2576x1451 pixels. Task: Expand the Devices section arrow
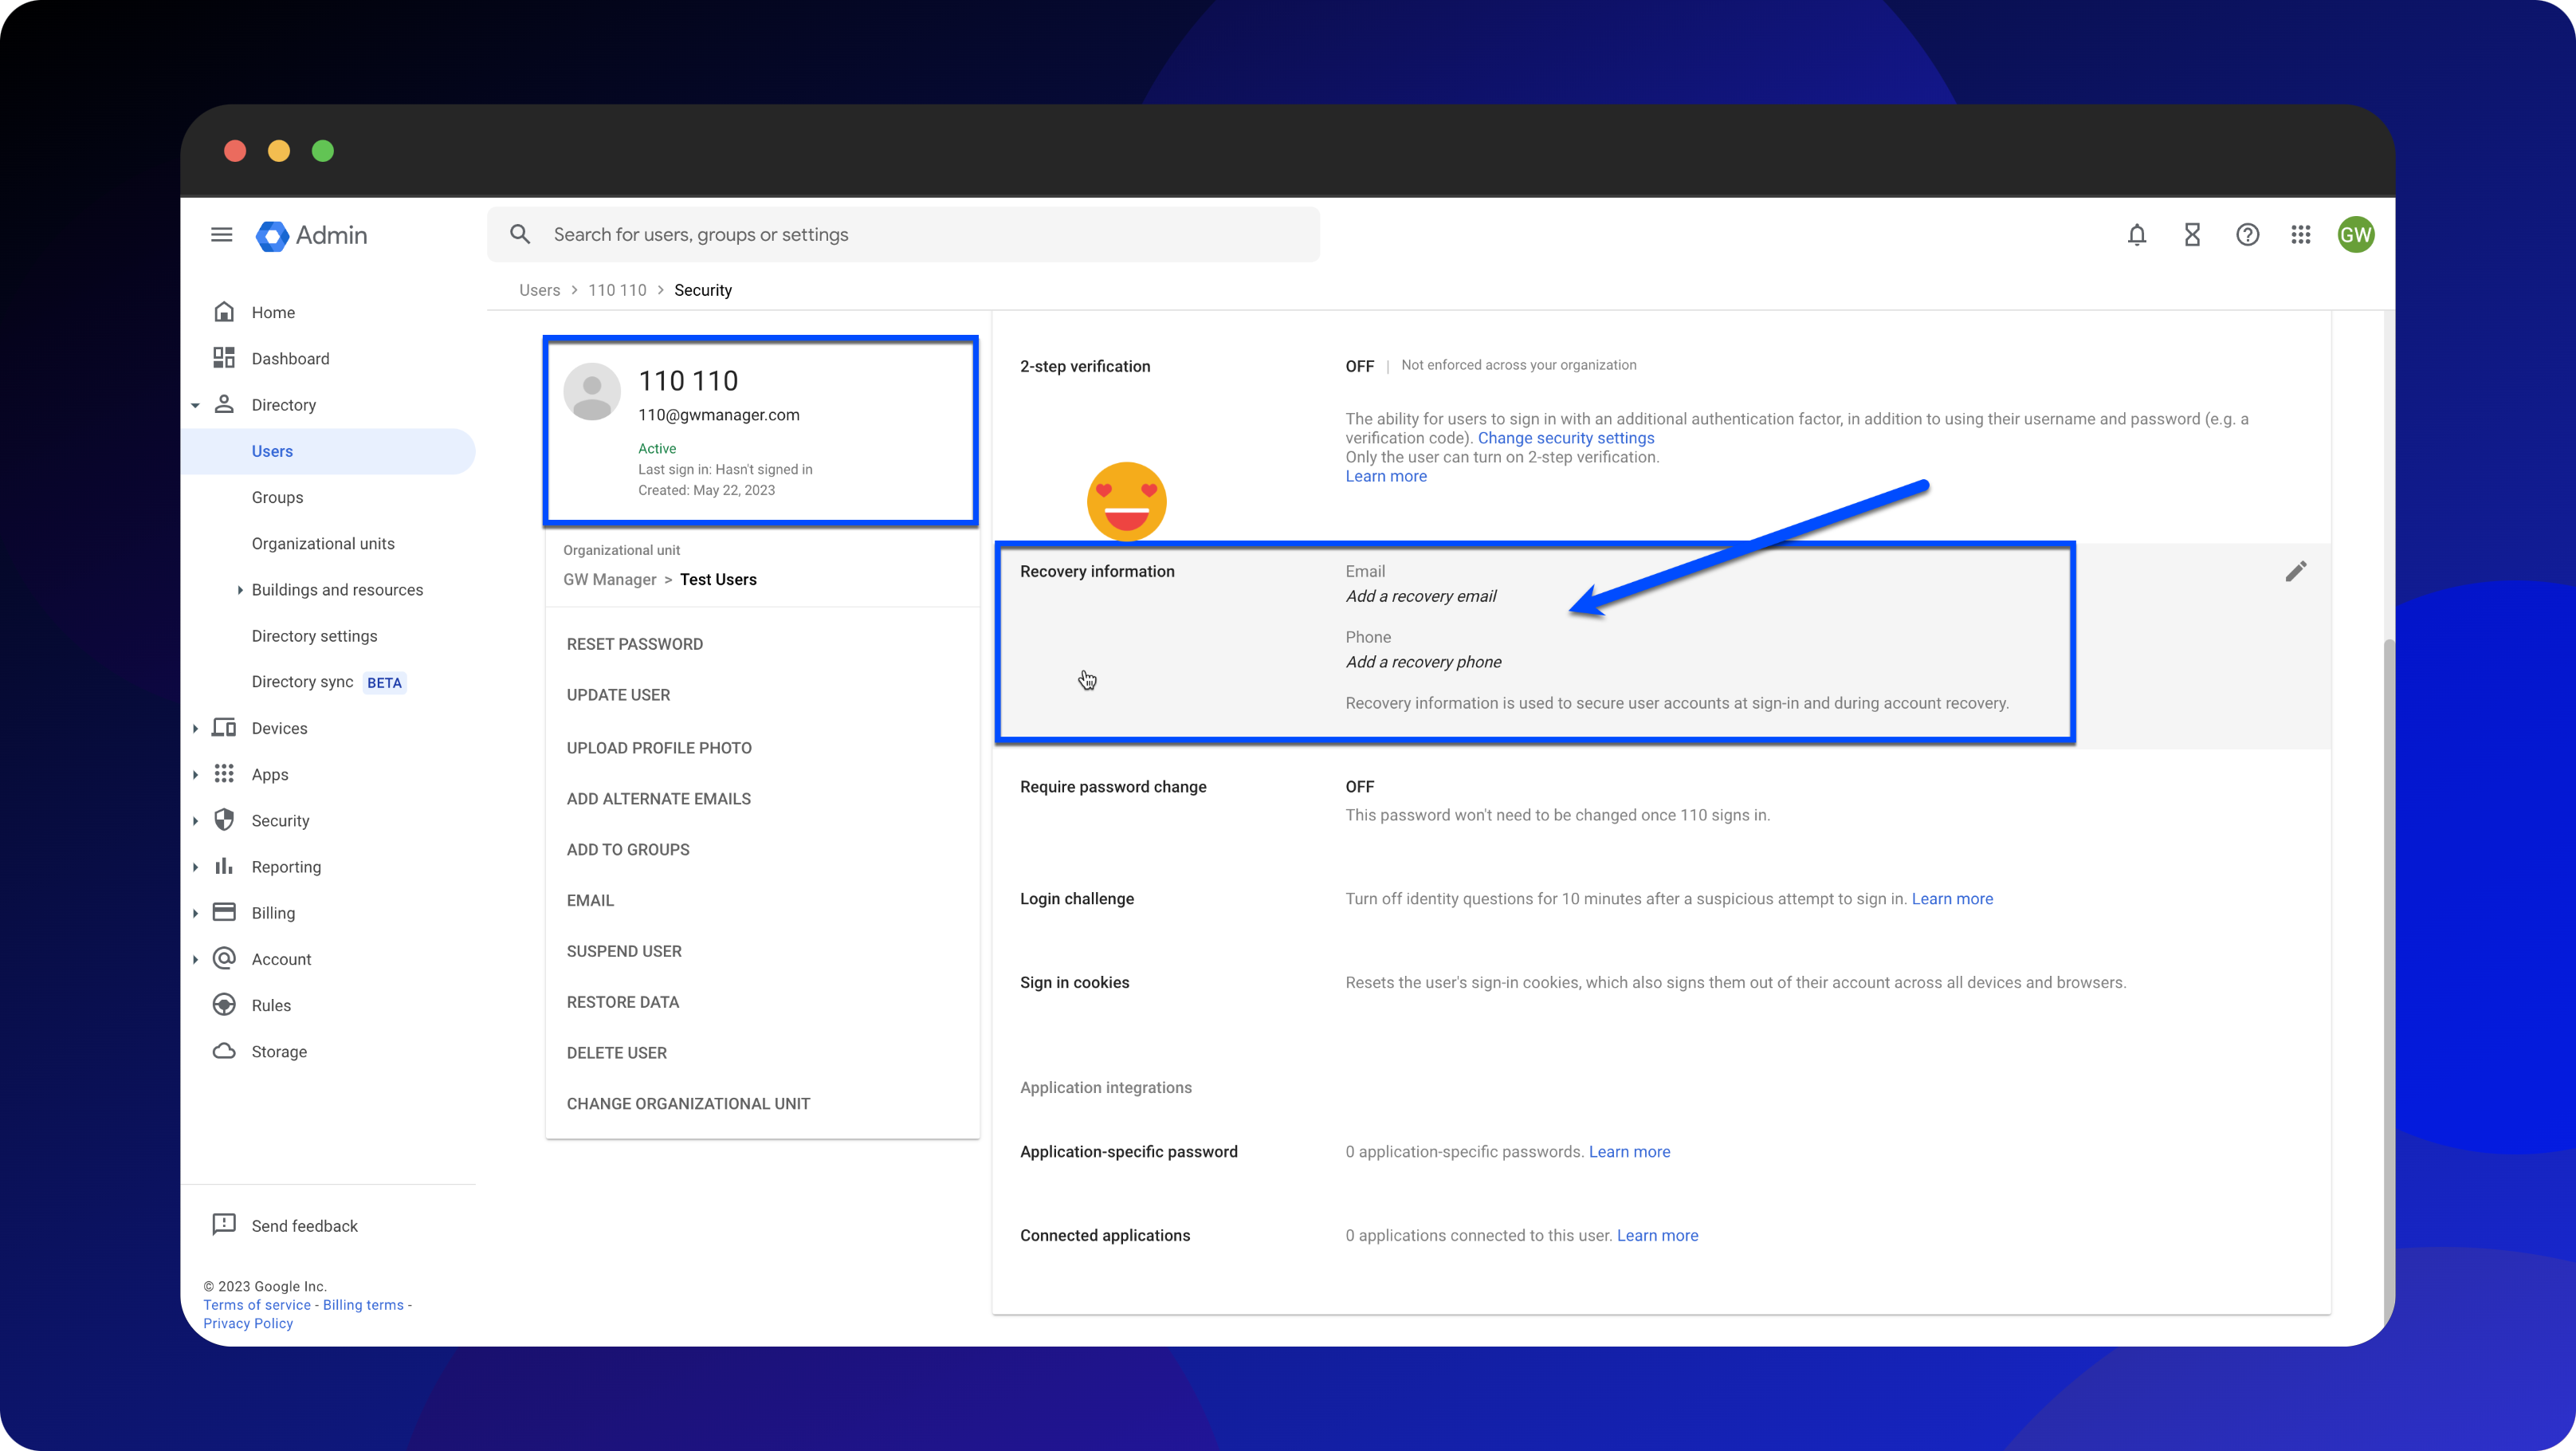click(x=195, y=728)
